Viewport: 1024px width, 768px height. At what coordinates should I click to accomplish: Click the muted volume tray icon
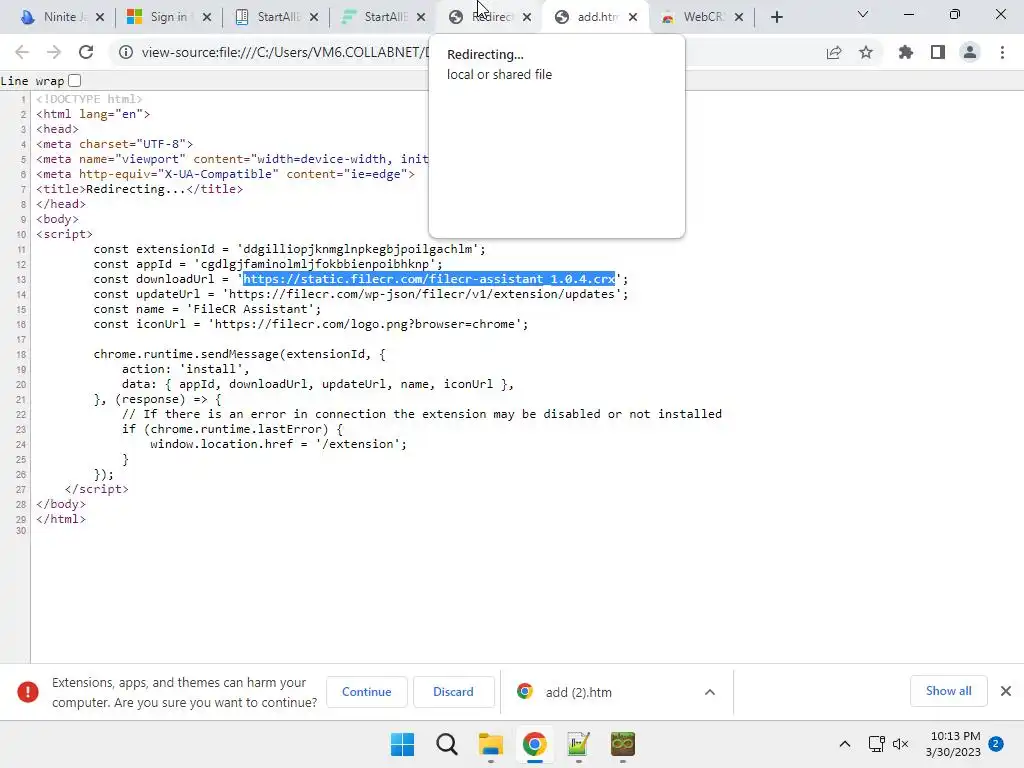901,744
